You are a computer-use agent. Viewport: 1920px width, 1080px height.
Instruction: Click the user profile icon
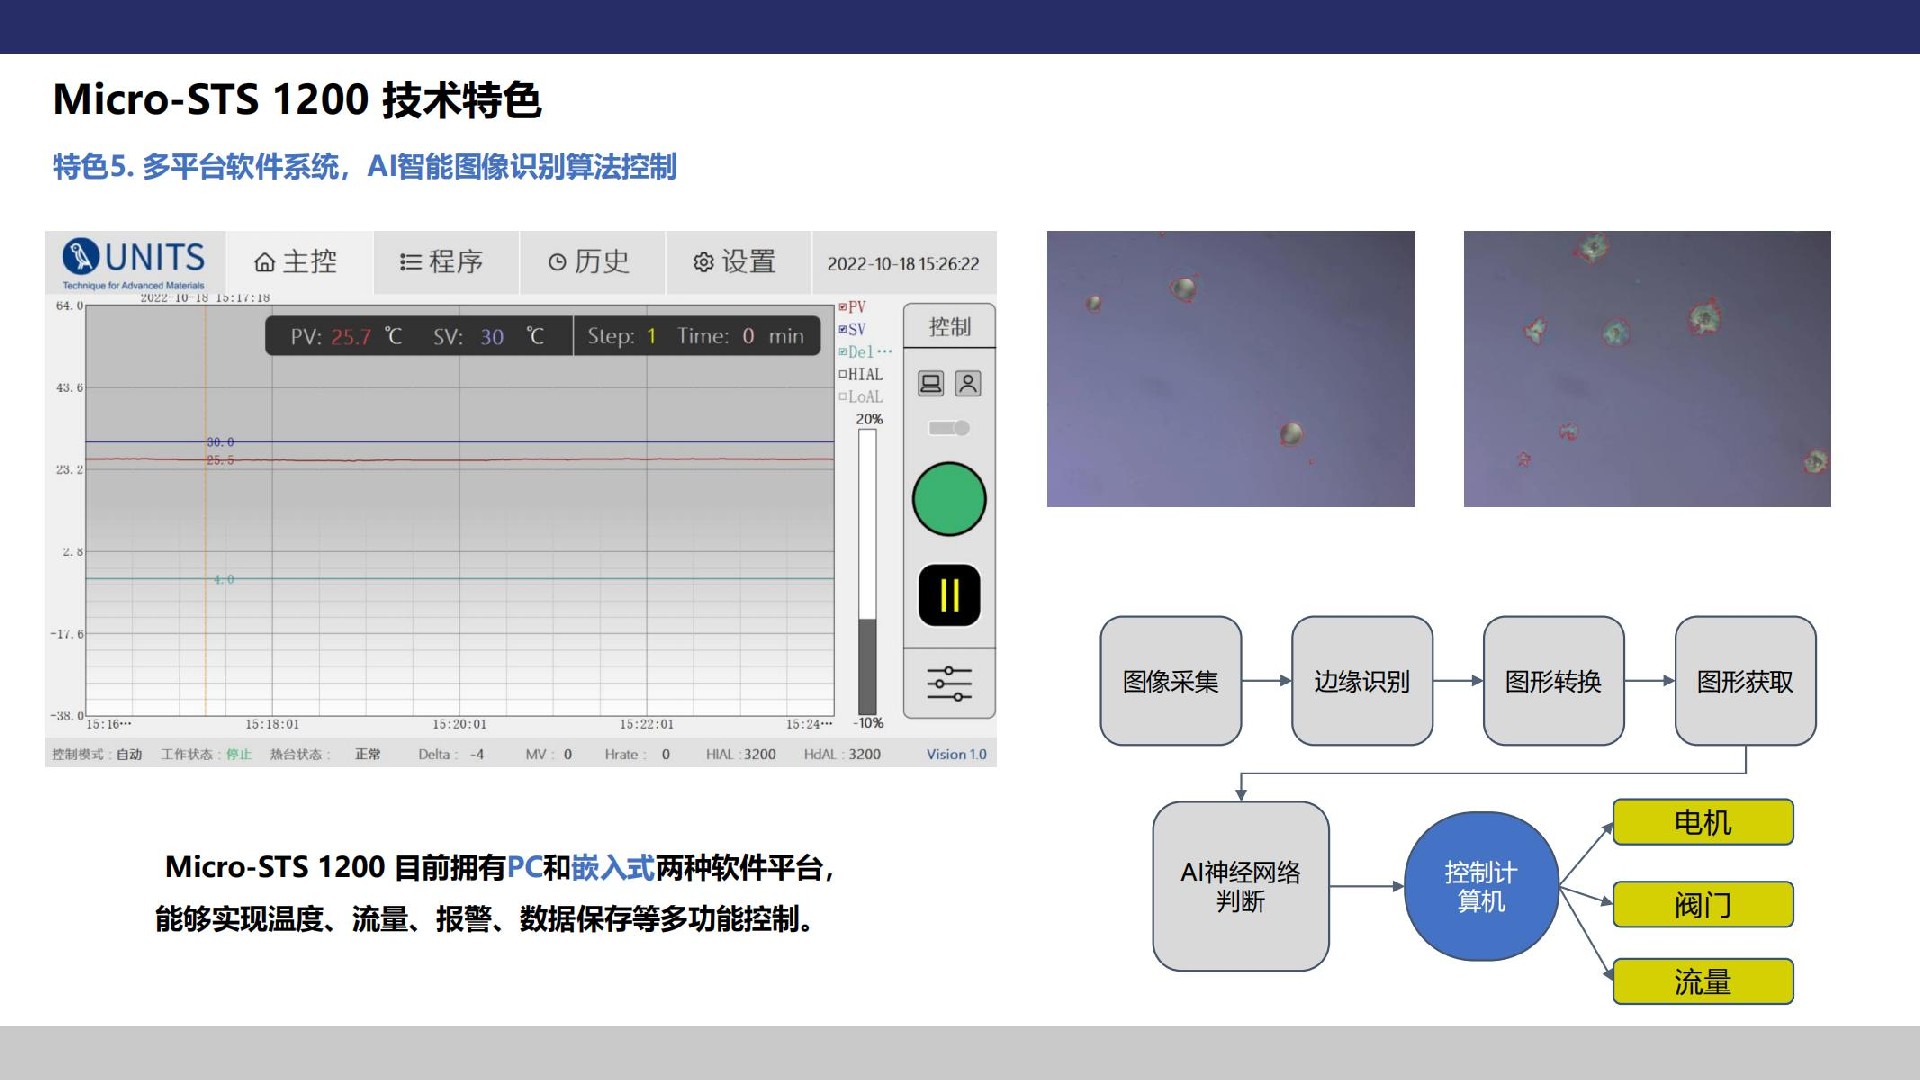click(968, 384)
